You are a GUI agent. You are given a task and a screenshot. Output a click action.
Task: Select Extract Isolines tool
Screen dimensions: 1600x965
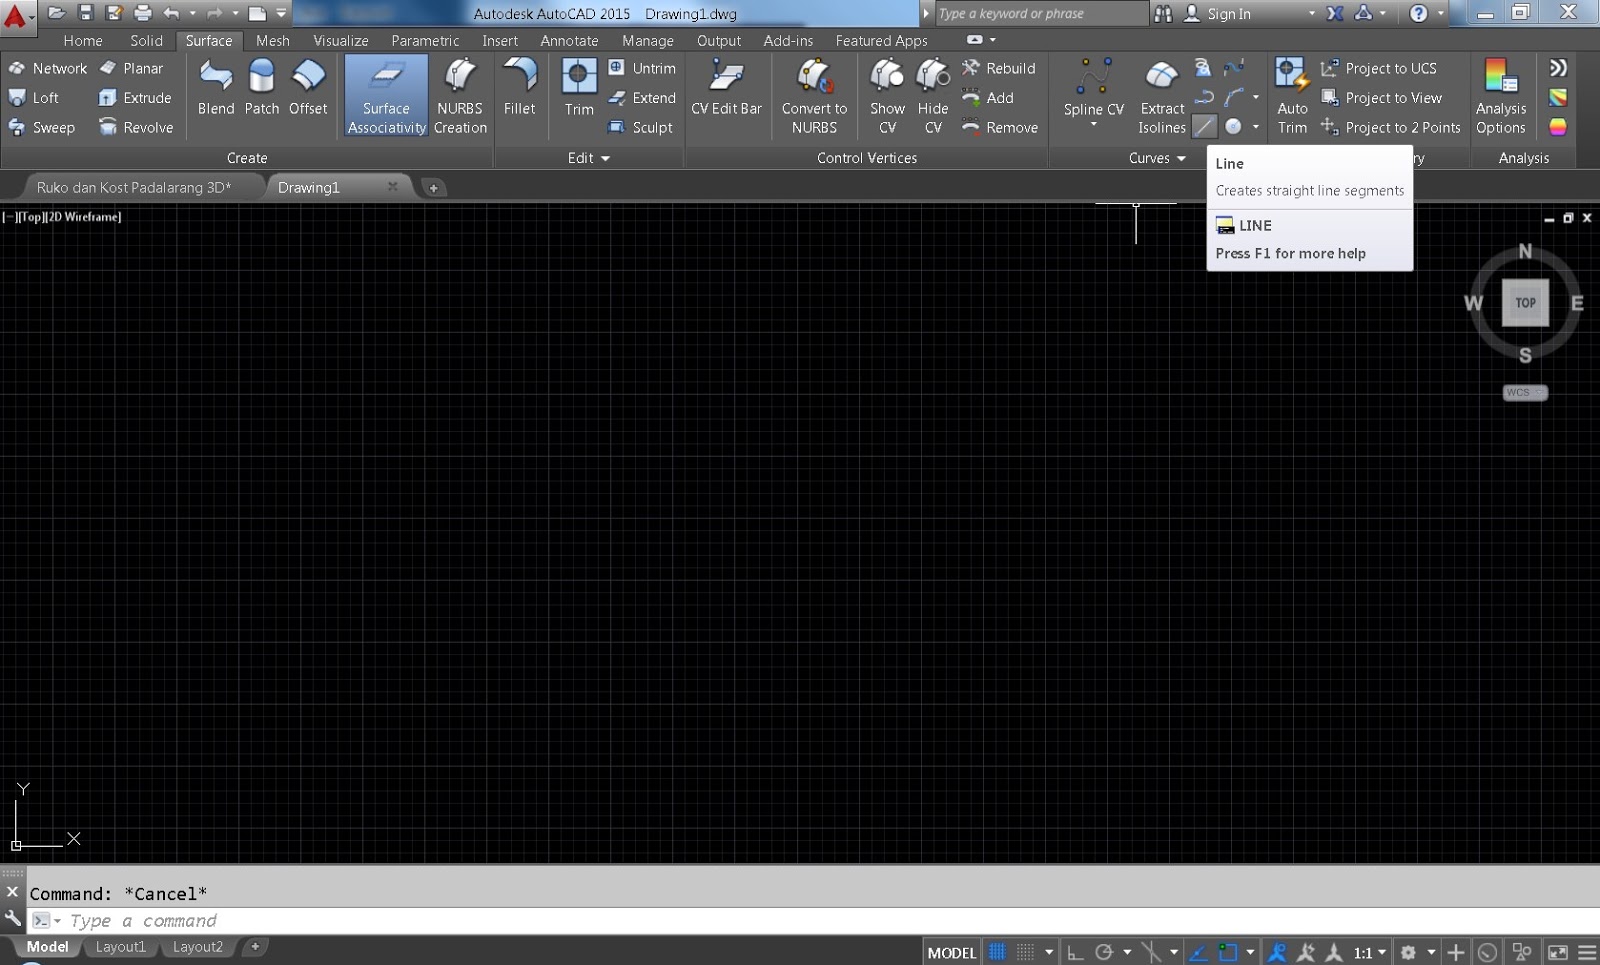[1162, 96]
